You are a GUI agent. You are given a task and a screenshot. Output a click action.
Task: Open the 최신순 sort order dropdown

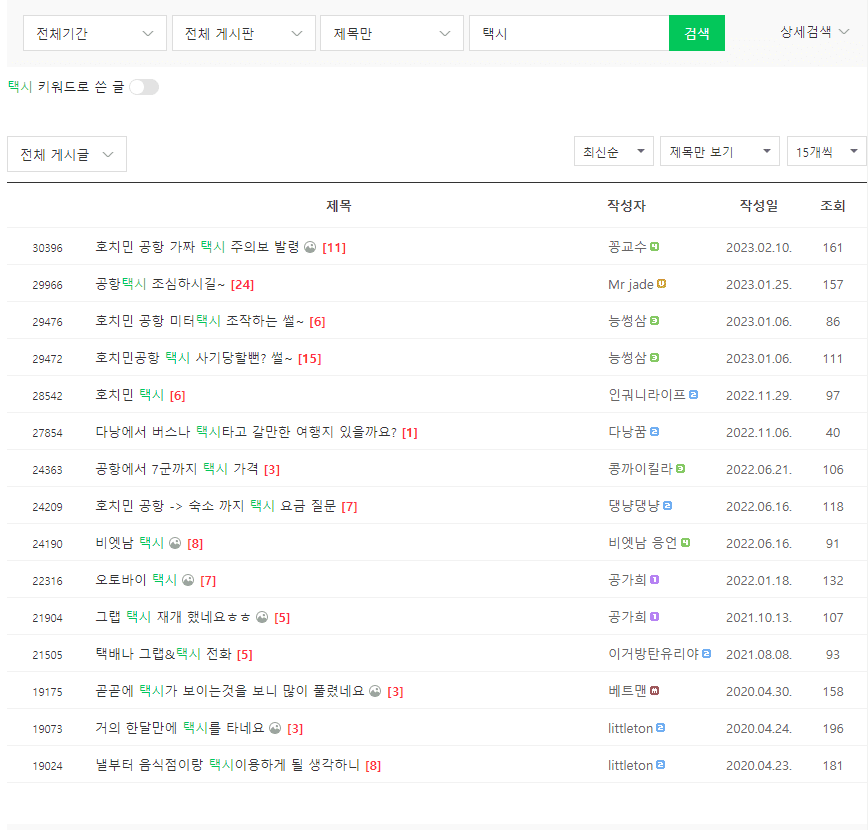point(613,152)
